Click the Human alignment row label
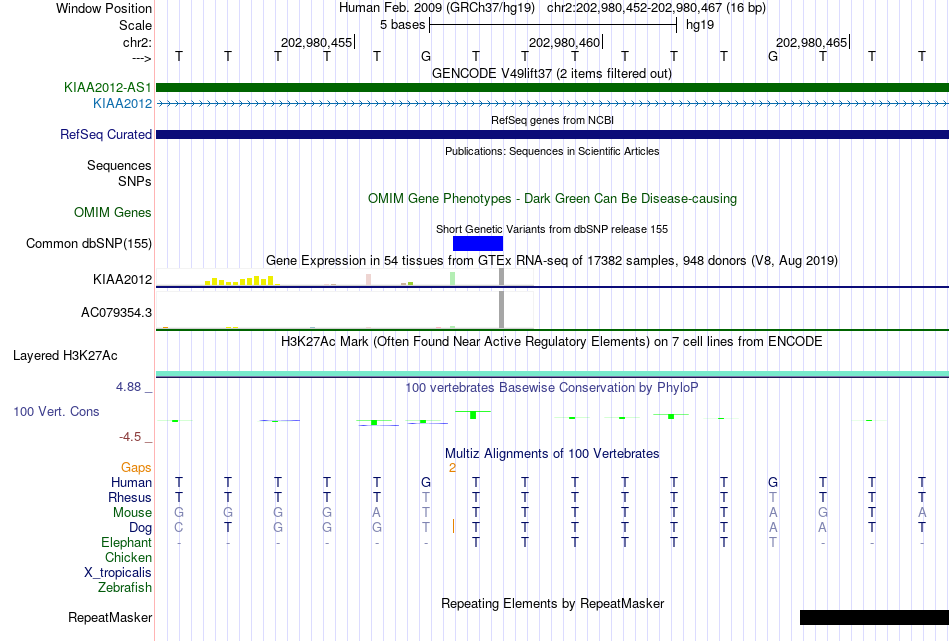Viewport: 950px width, 641px height. point(131,483)
